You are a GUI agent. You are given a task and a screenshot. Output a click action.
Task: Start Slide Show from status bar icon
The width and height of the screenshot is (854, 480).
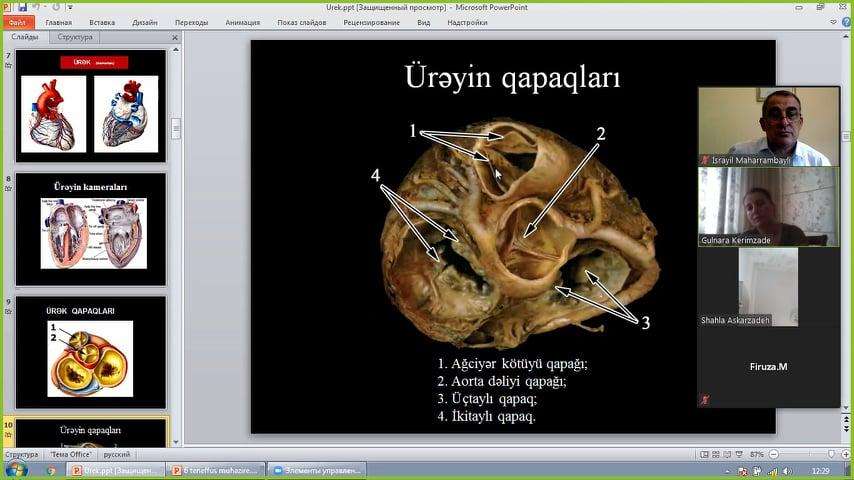pos(739,454)
